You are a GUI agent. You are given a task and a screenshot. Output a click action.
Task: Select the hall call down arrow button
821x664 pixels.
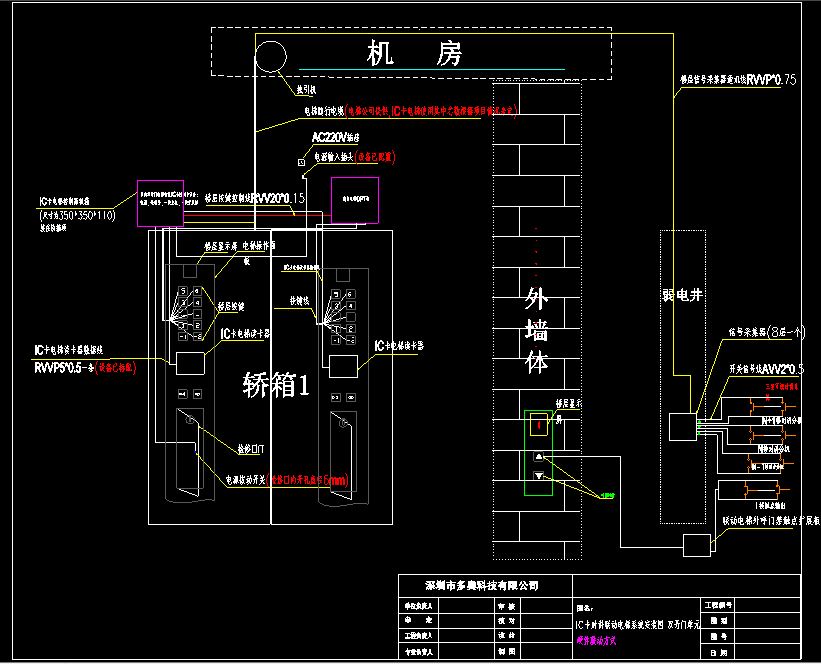coord(540,476)
